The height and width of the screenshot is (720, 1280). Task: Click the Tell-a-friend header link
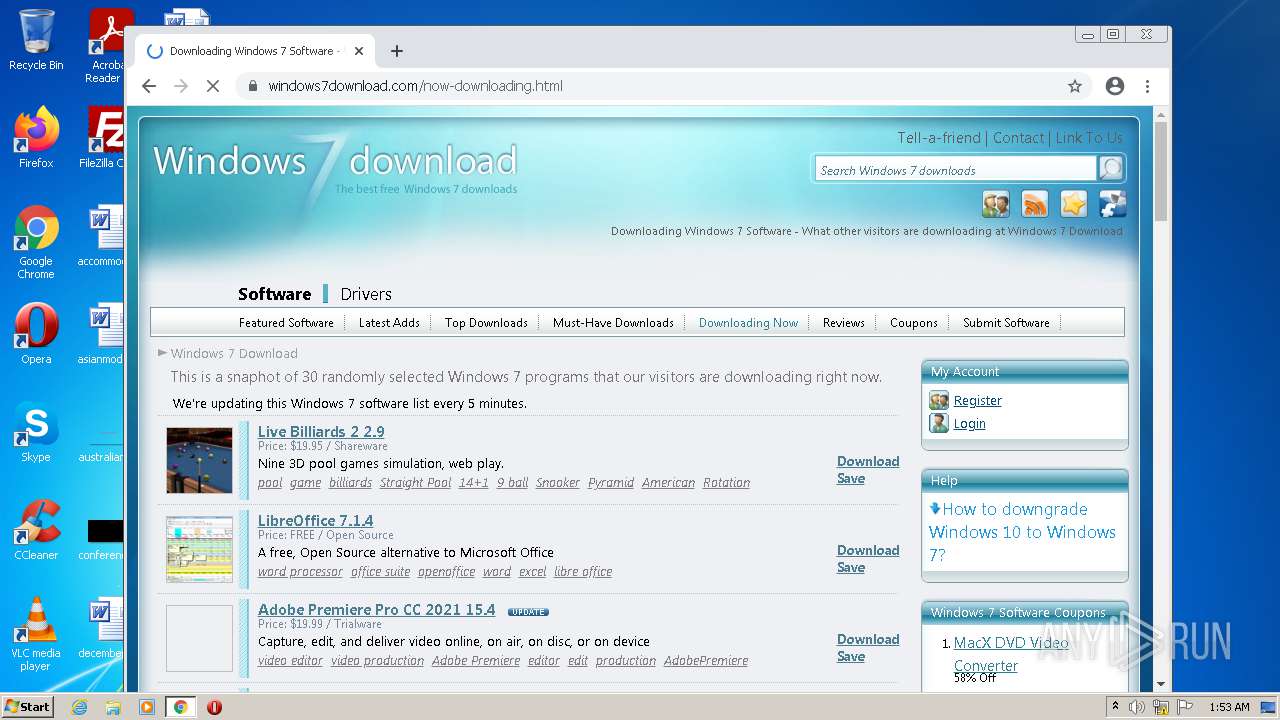click(x=939, y=138)
